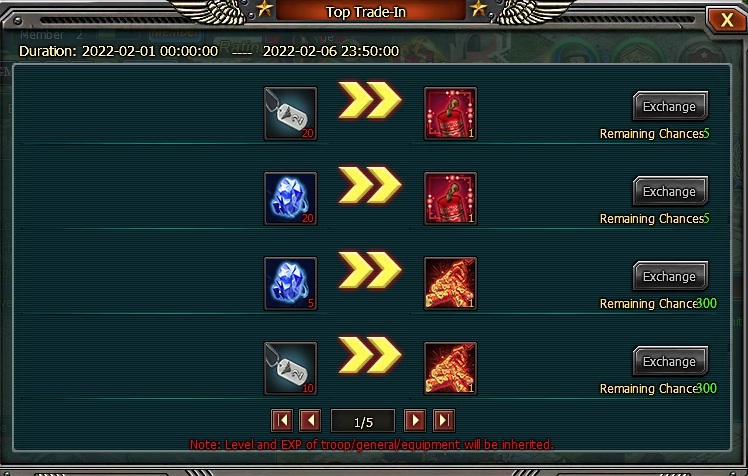Close the Top Trade-In window
The height and width of the screenshot is (476, 748).
click(726, 20)
